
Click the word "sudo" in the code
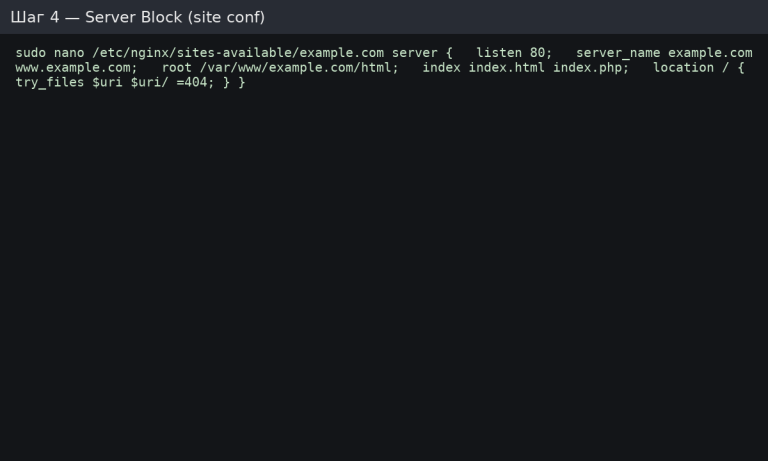click(31, 52)
